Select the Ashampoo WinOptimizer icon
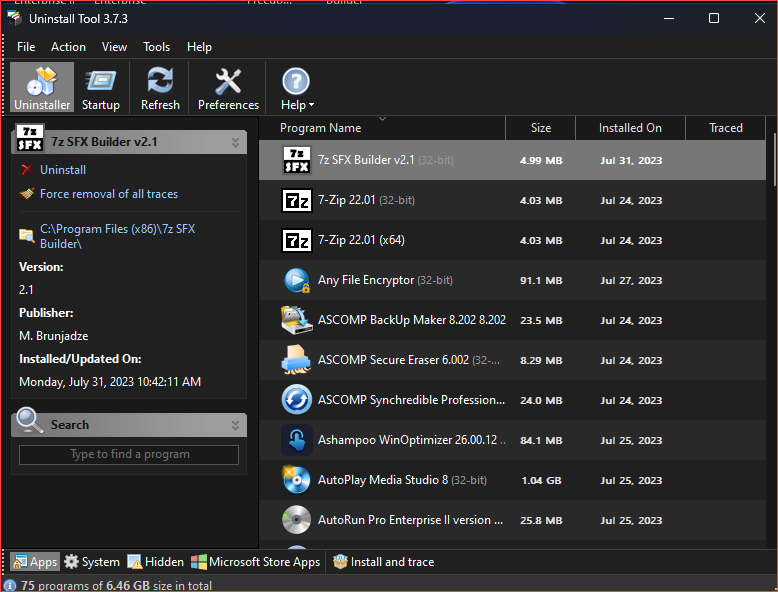 [x=297, y=440]
